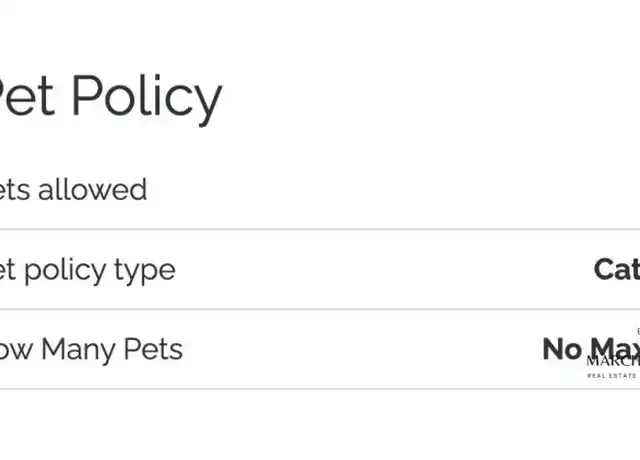Select the 'Pets allowed' text
Image resolution: width=640 pixels, height=460 pixels.
[73, 190]
